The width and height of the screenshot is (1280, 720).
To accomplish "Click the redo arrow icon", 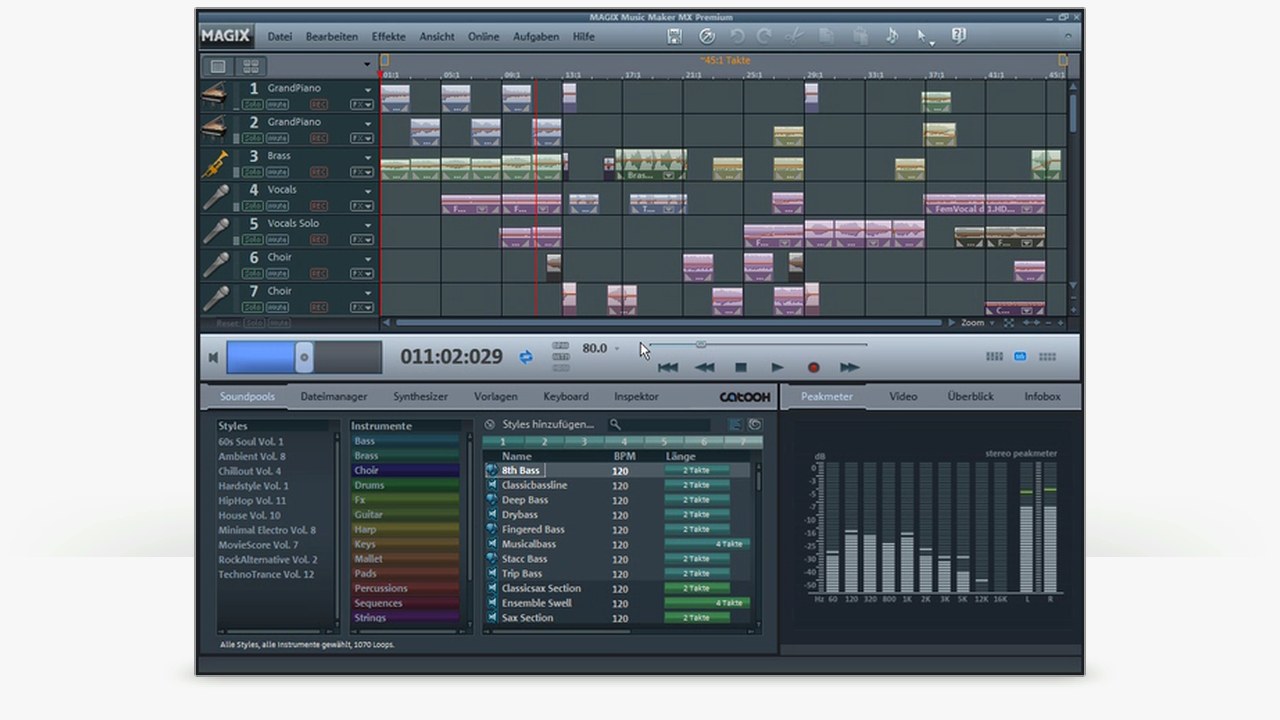I will point(764,36).
